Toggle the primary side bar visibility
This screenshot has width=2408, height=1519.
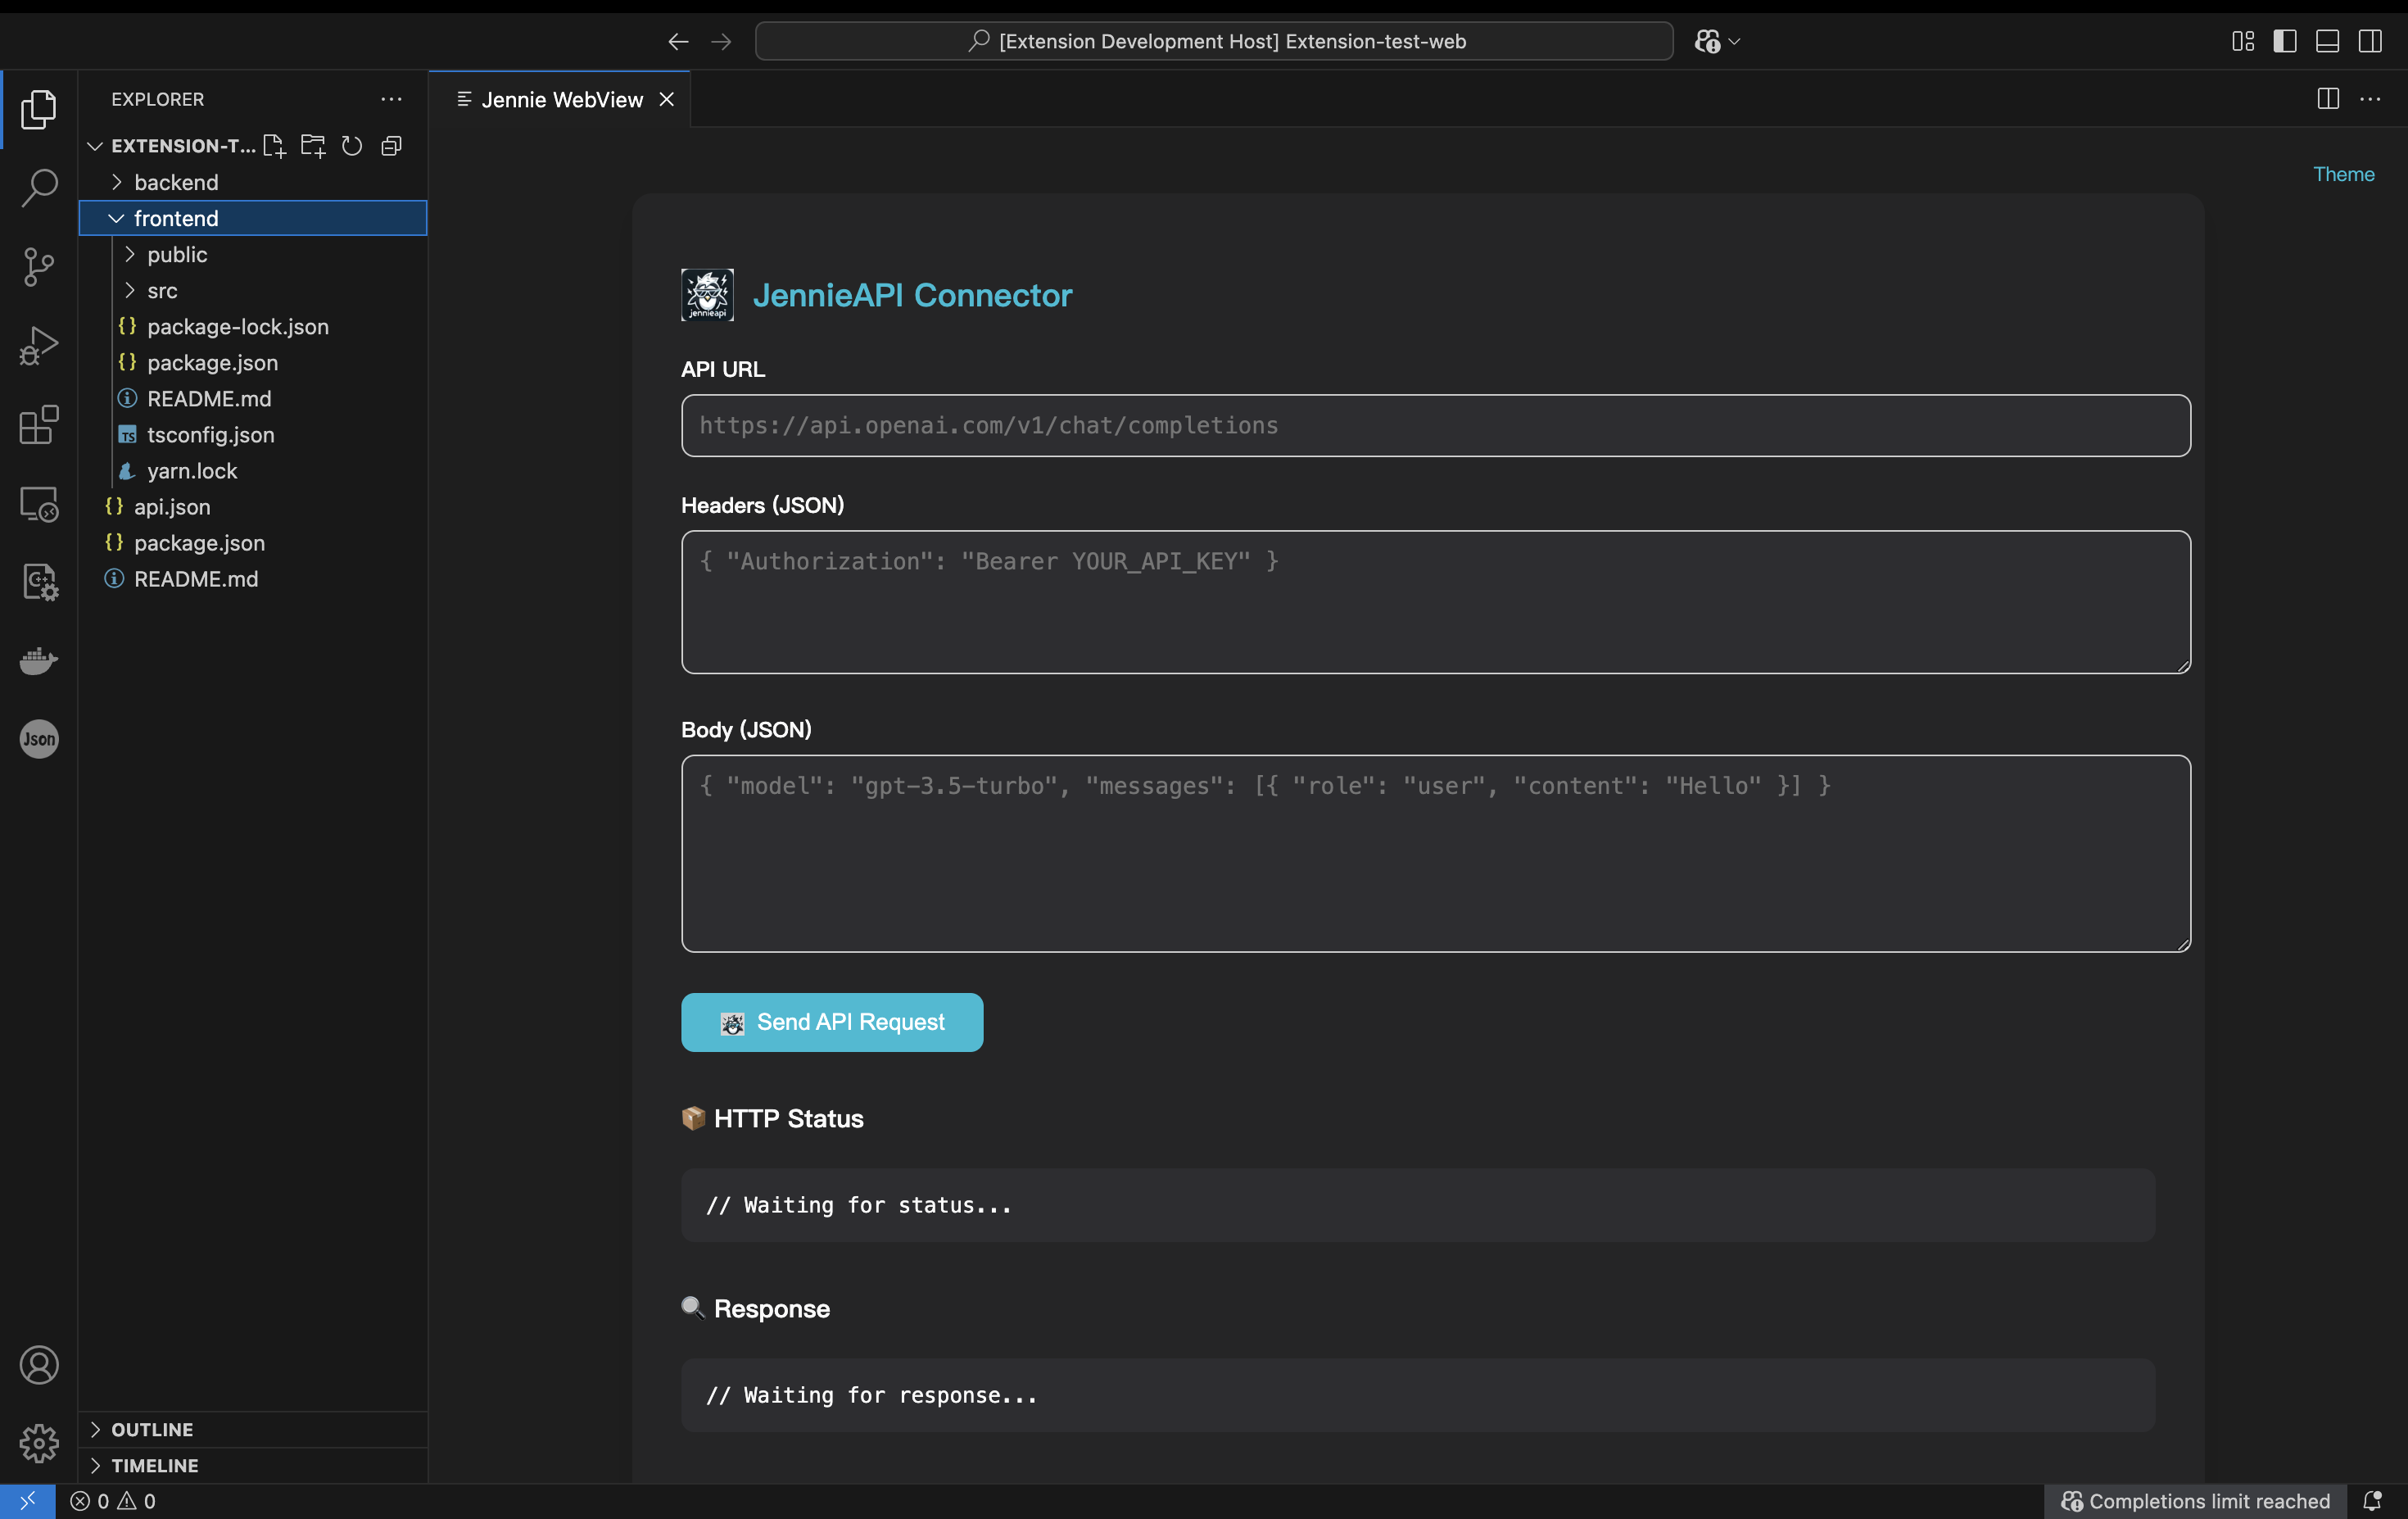click(2285, 41)
